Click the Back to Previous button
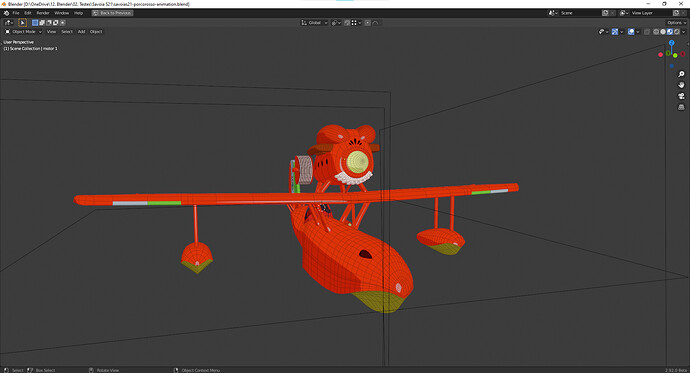This screenshot has height=373, width=690. pos(112,13)
